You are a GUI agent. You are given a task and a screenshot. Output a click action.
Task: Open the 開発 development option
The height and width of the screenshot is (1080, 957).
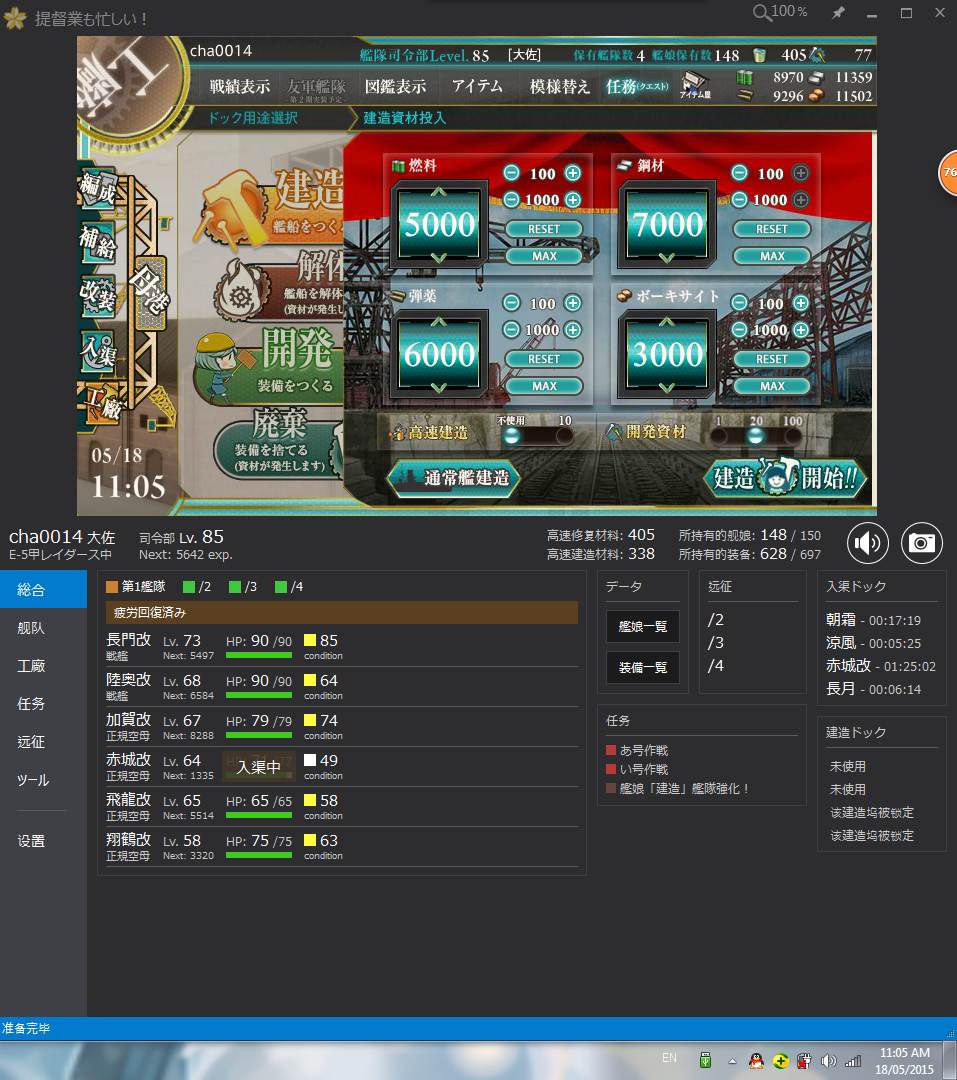[x=270, y=365]
